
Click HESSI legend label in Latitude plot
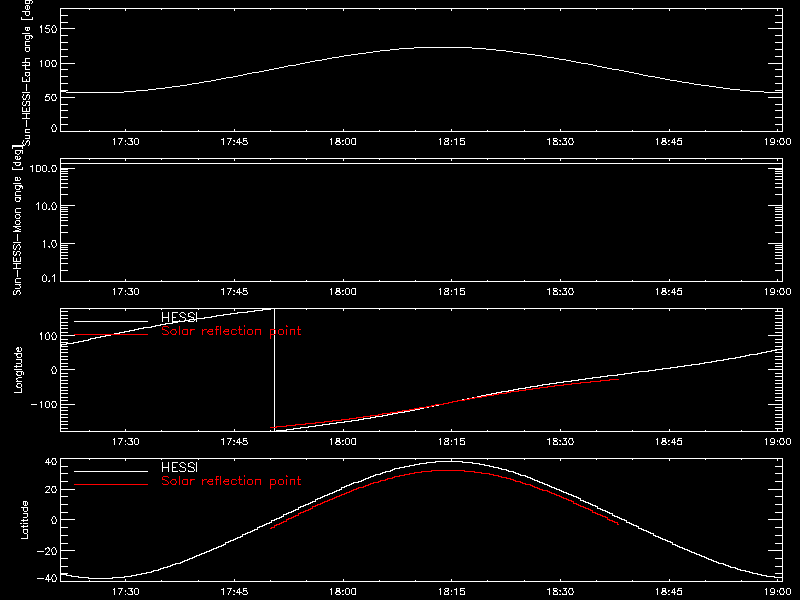179,467
